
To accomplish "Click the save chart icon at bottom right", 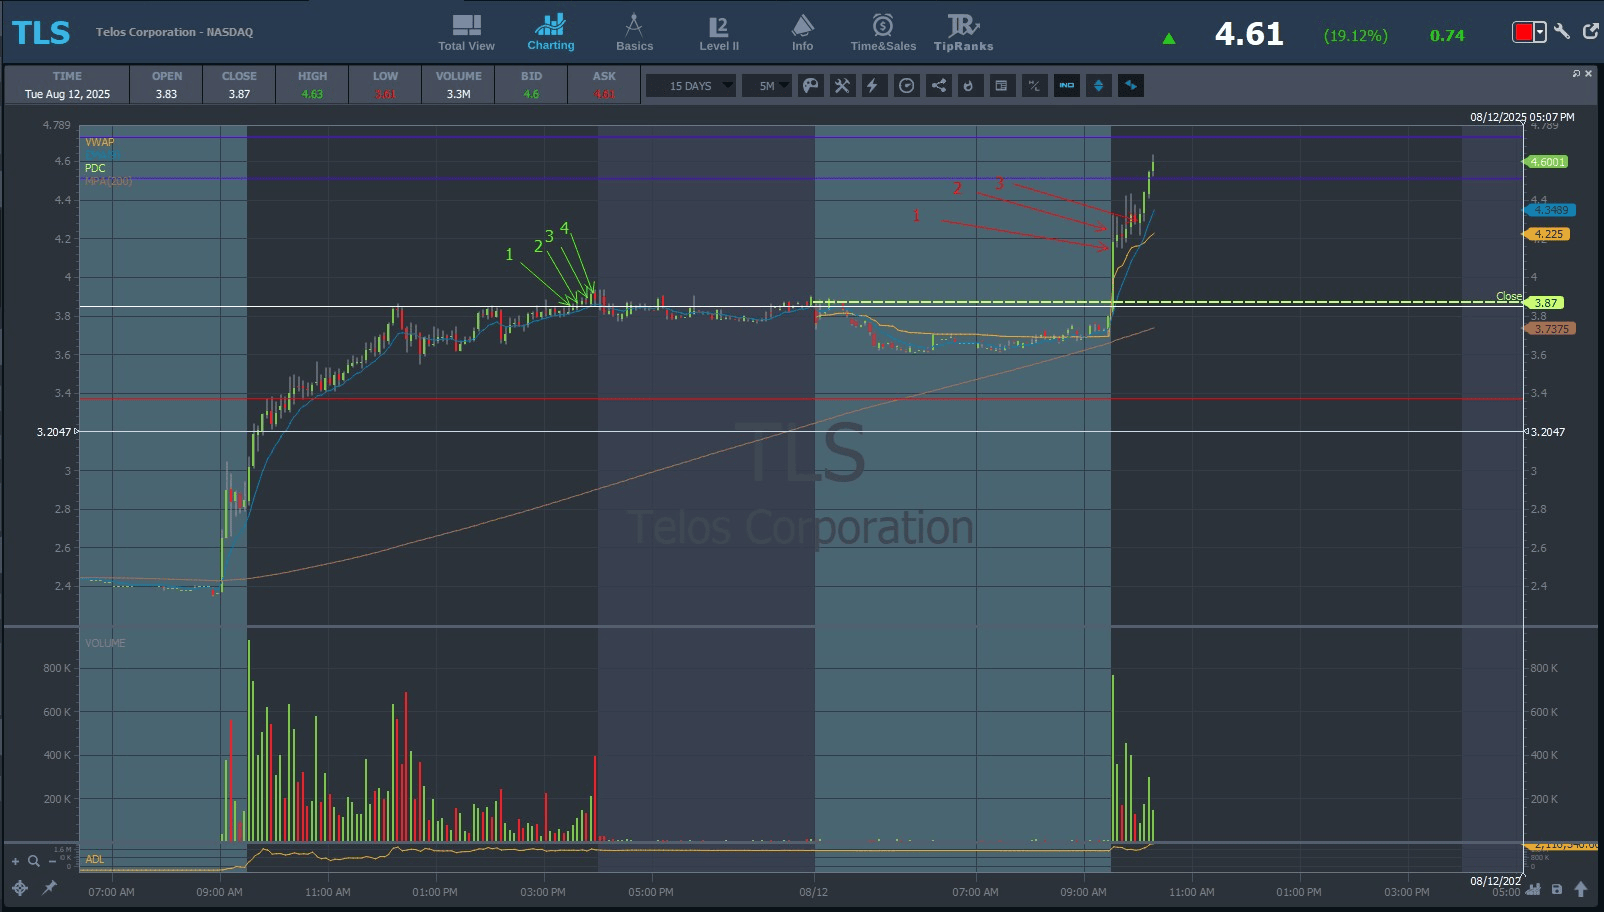I will coord(1557,889).
